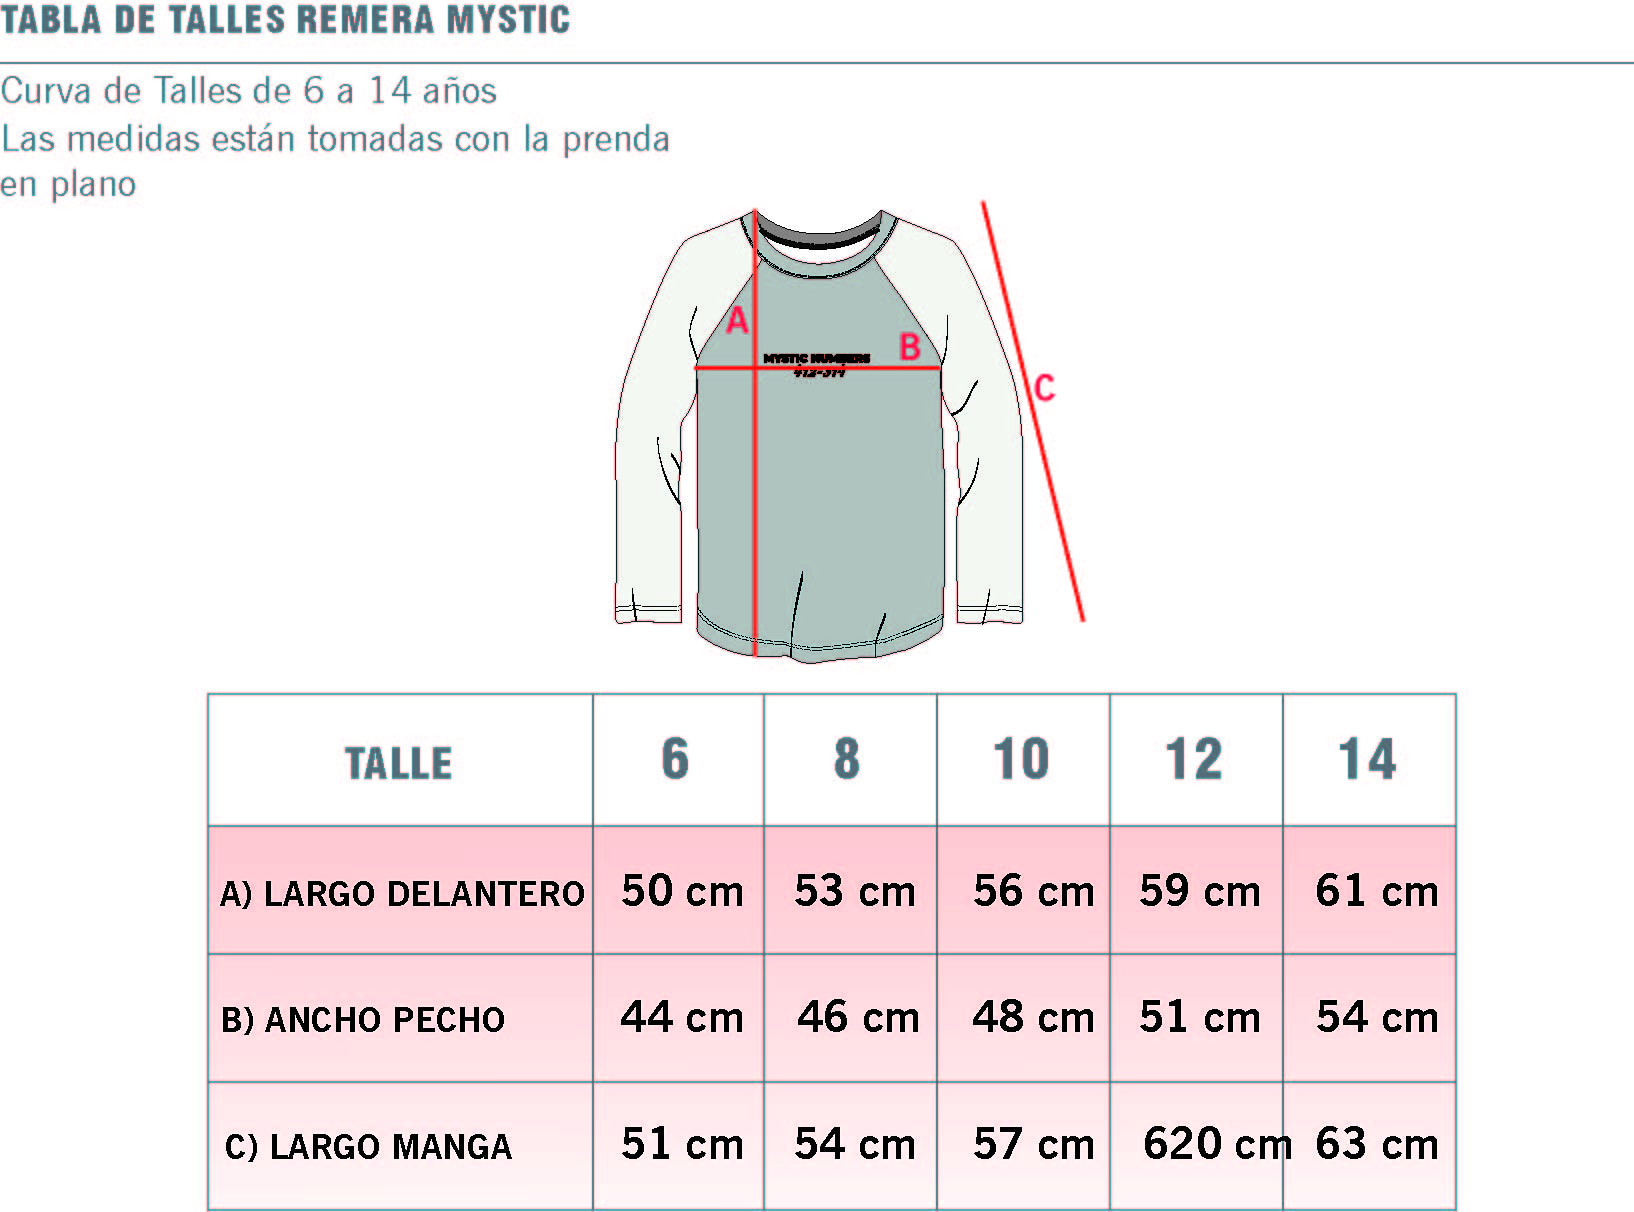Click the B) ANCHO PECHO row label

coord(363,1019)
